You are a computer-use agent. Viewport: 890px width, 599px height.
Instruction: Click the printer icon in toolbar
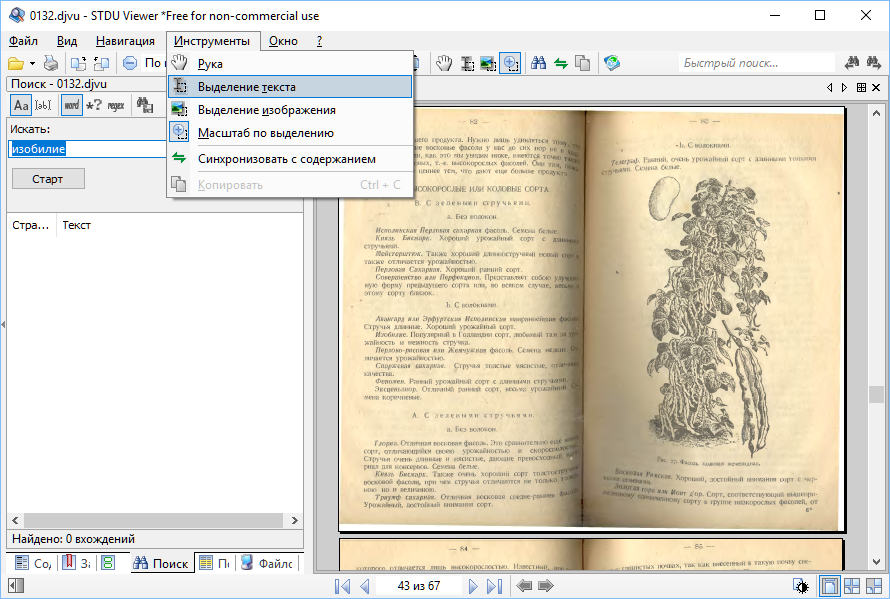tap(51, 63)
